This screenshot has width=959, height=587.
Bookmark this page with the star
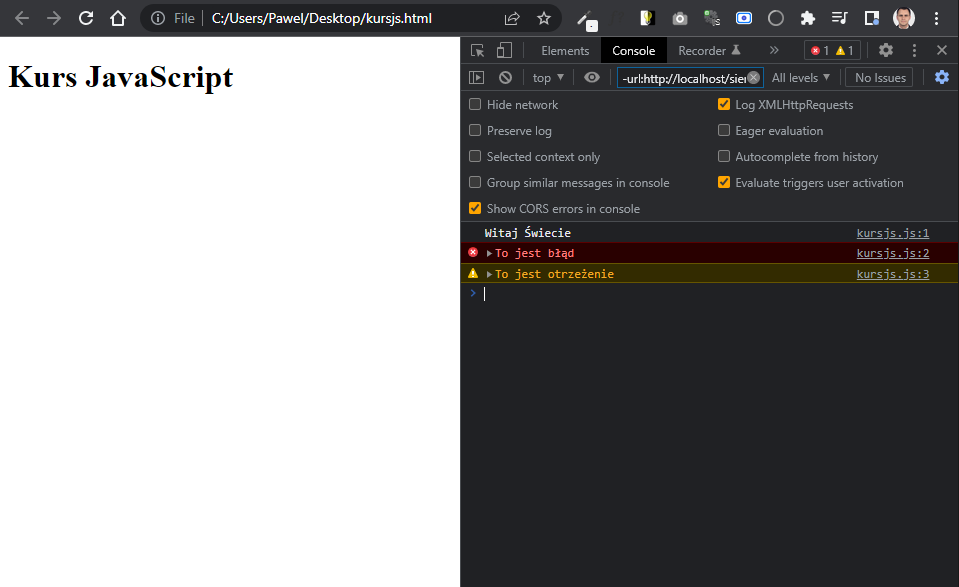[x=544, y=18]
